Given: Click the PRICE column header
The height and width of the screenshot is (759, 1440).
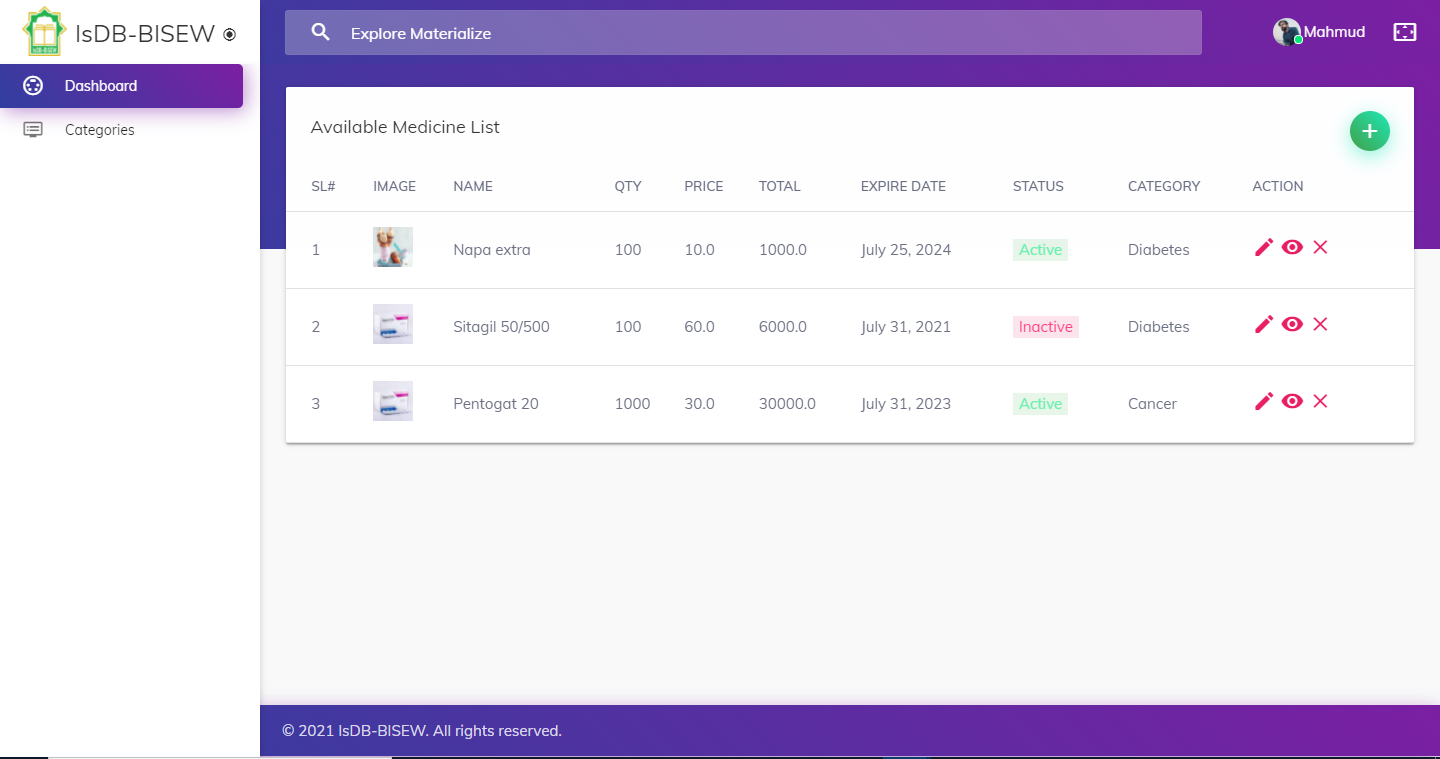Looking at the screenshot, I should click(x=704, y=186).
